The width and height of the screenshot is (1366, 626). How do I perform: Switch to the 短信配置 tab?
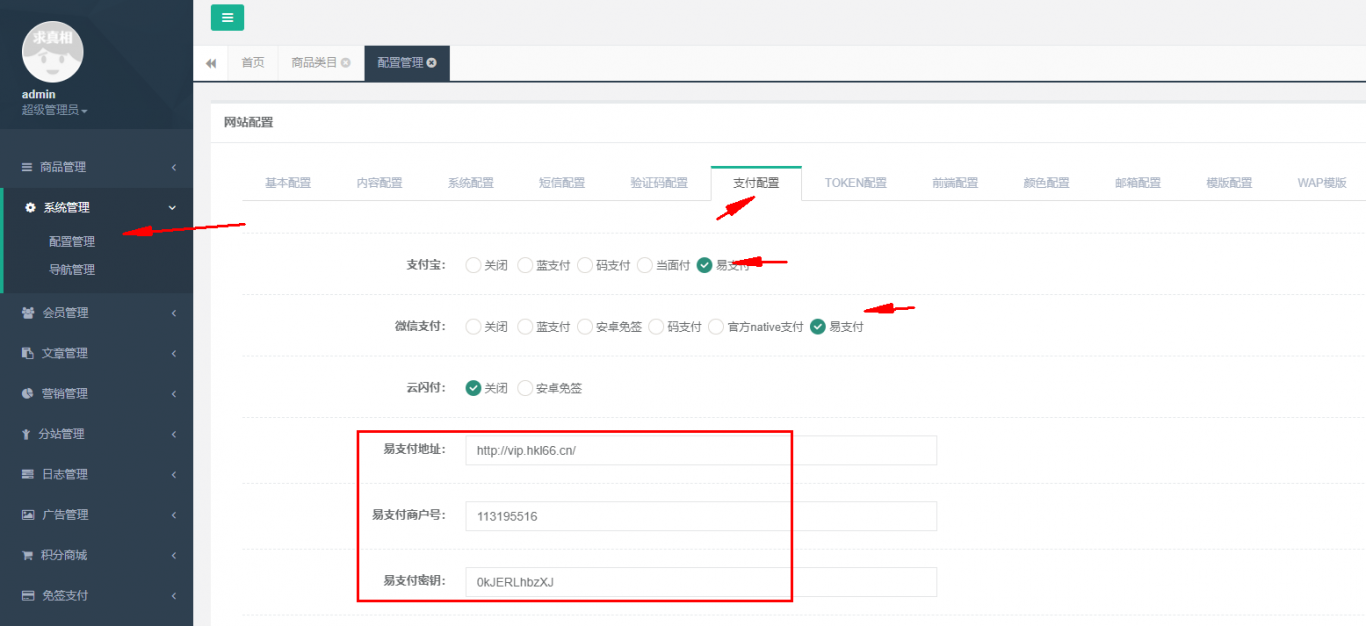click(562, 183)
